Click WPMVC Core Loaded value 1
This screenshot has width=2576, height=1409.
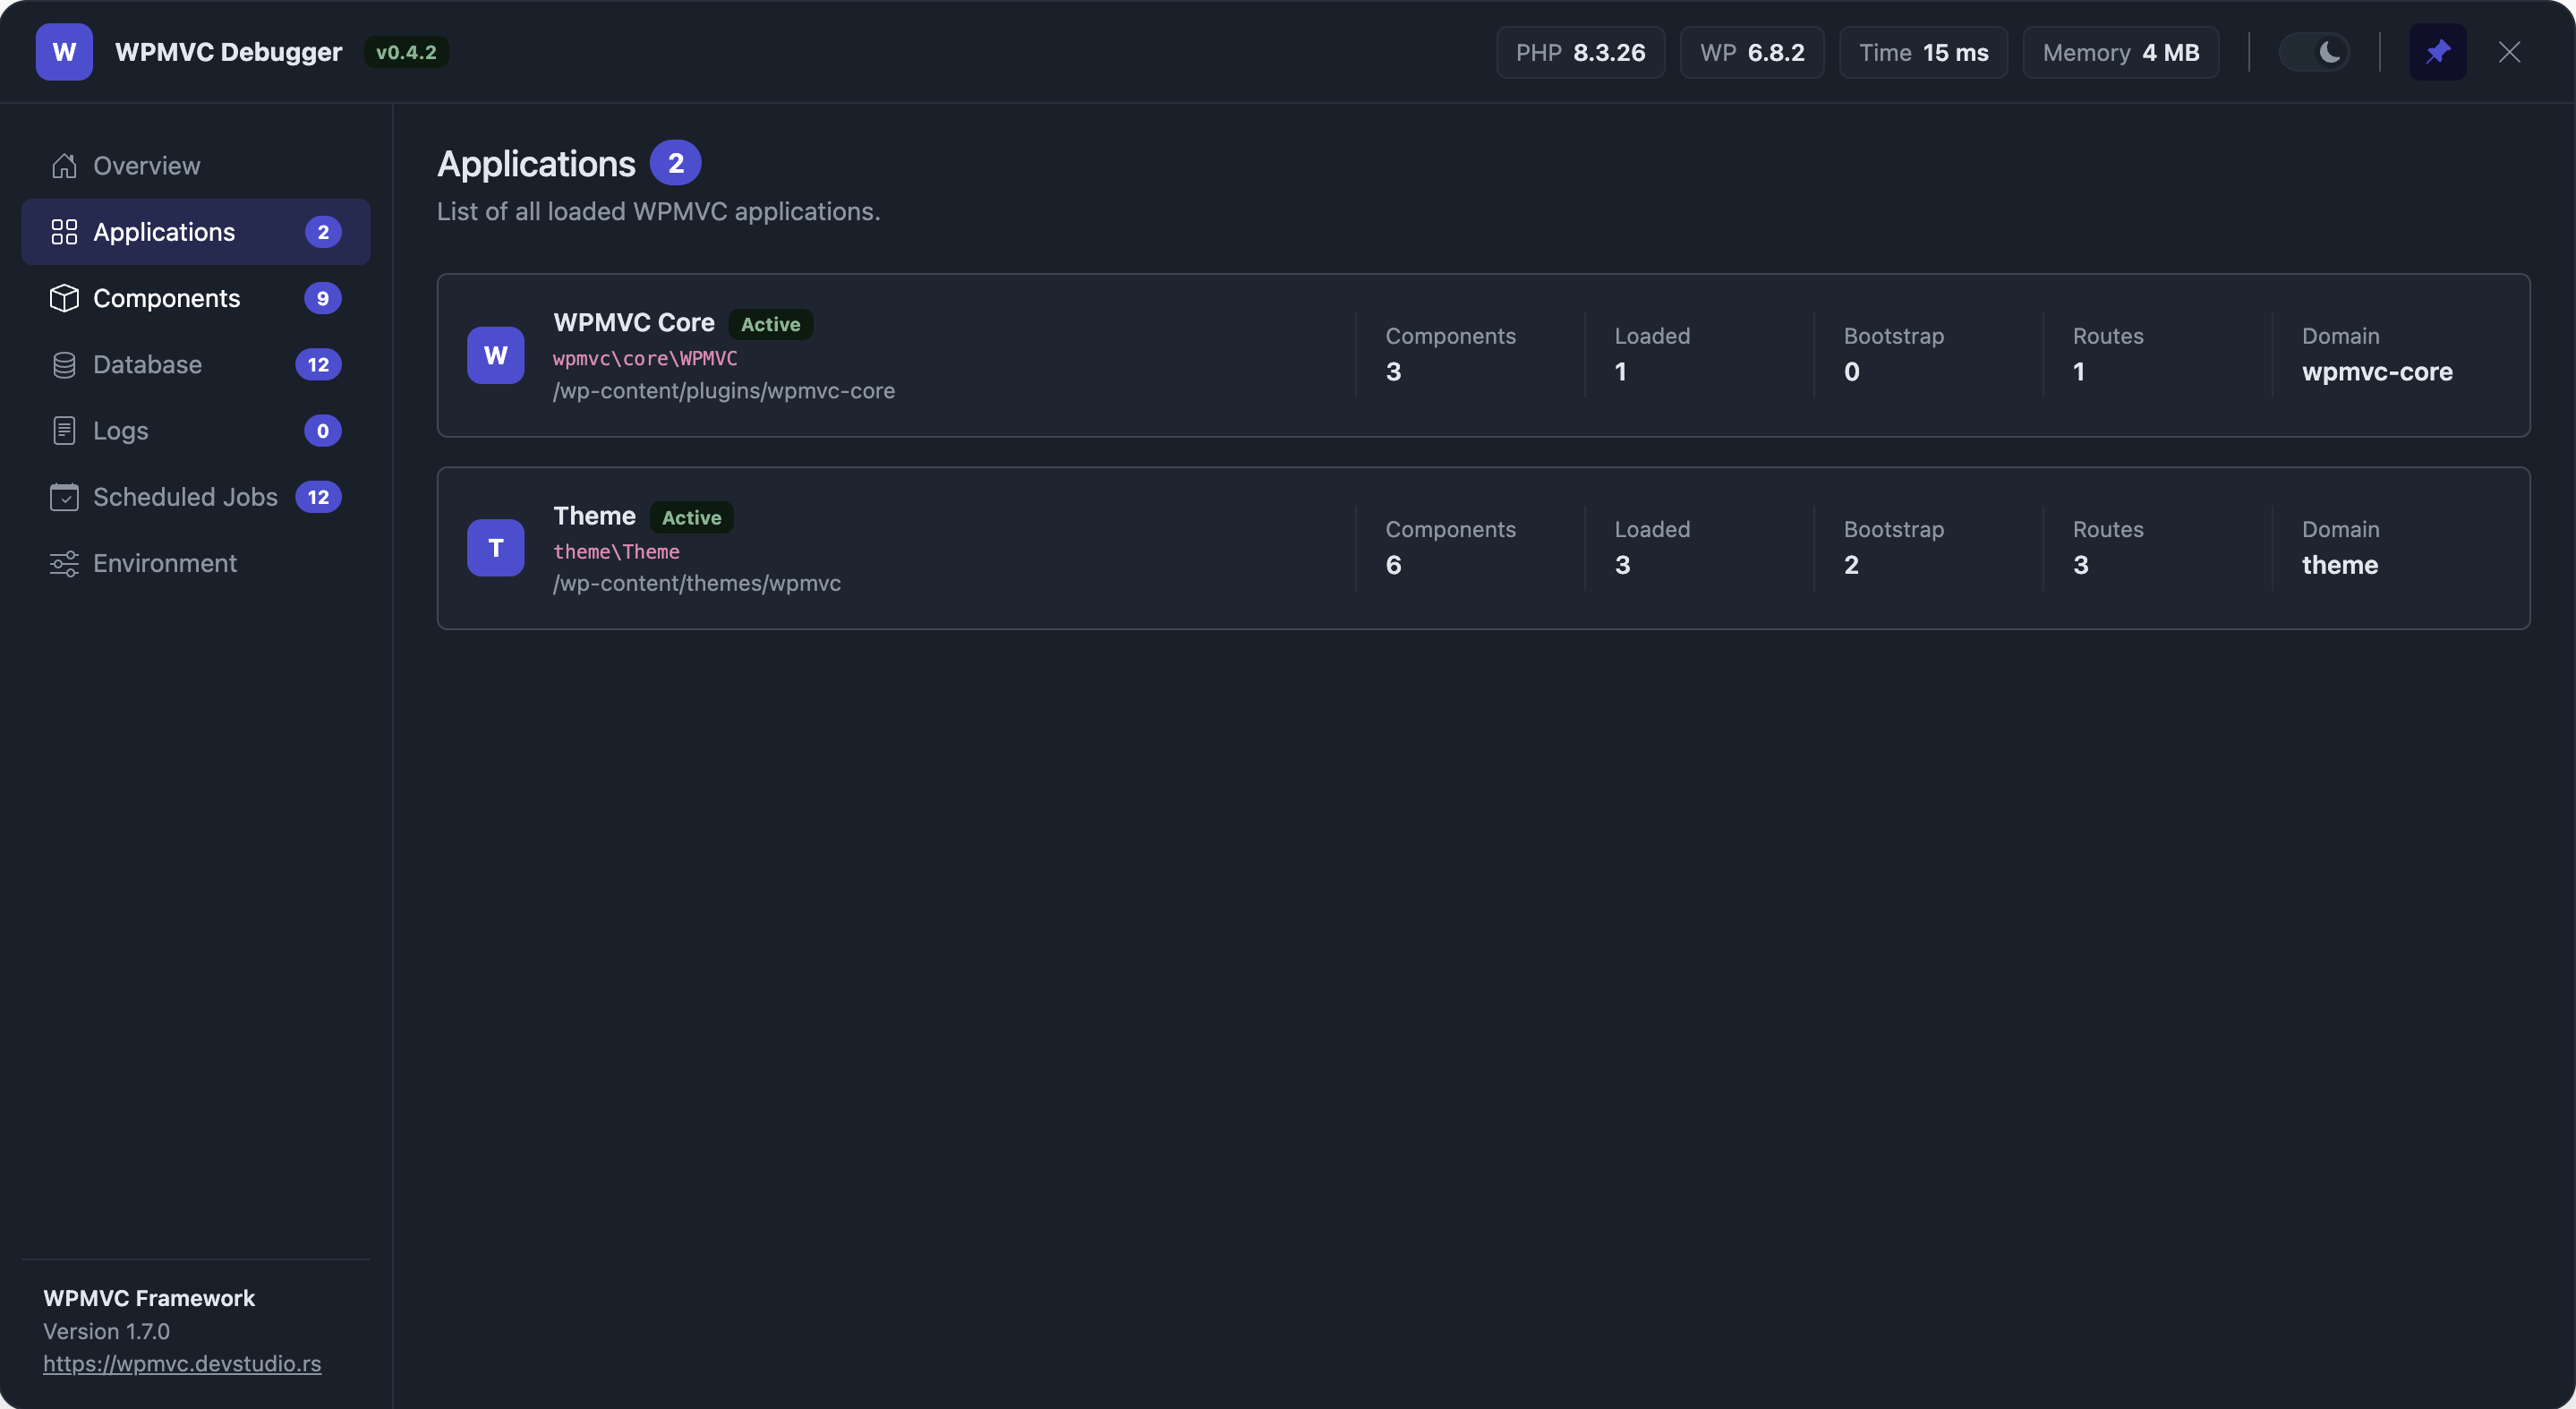coord(1620,372)
